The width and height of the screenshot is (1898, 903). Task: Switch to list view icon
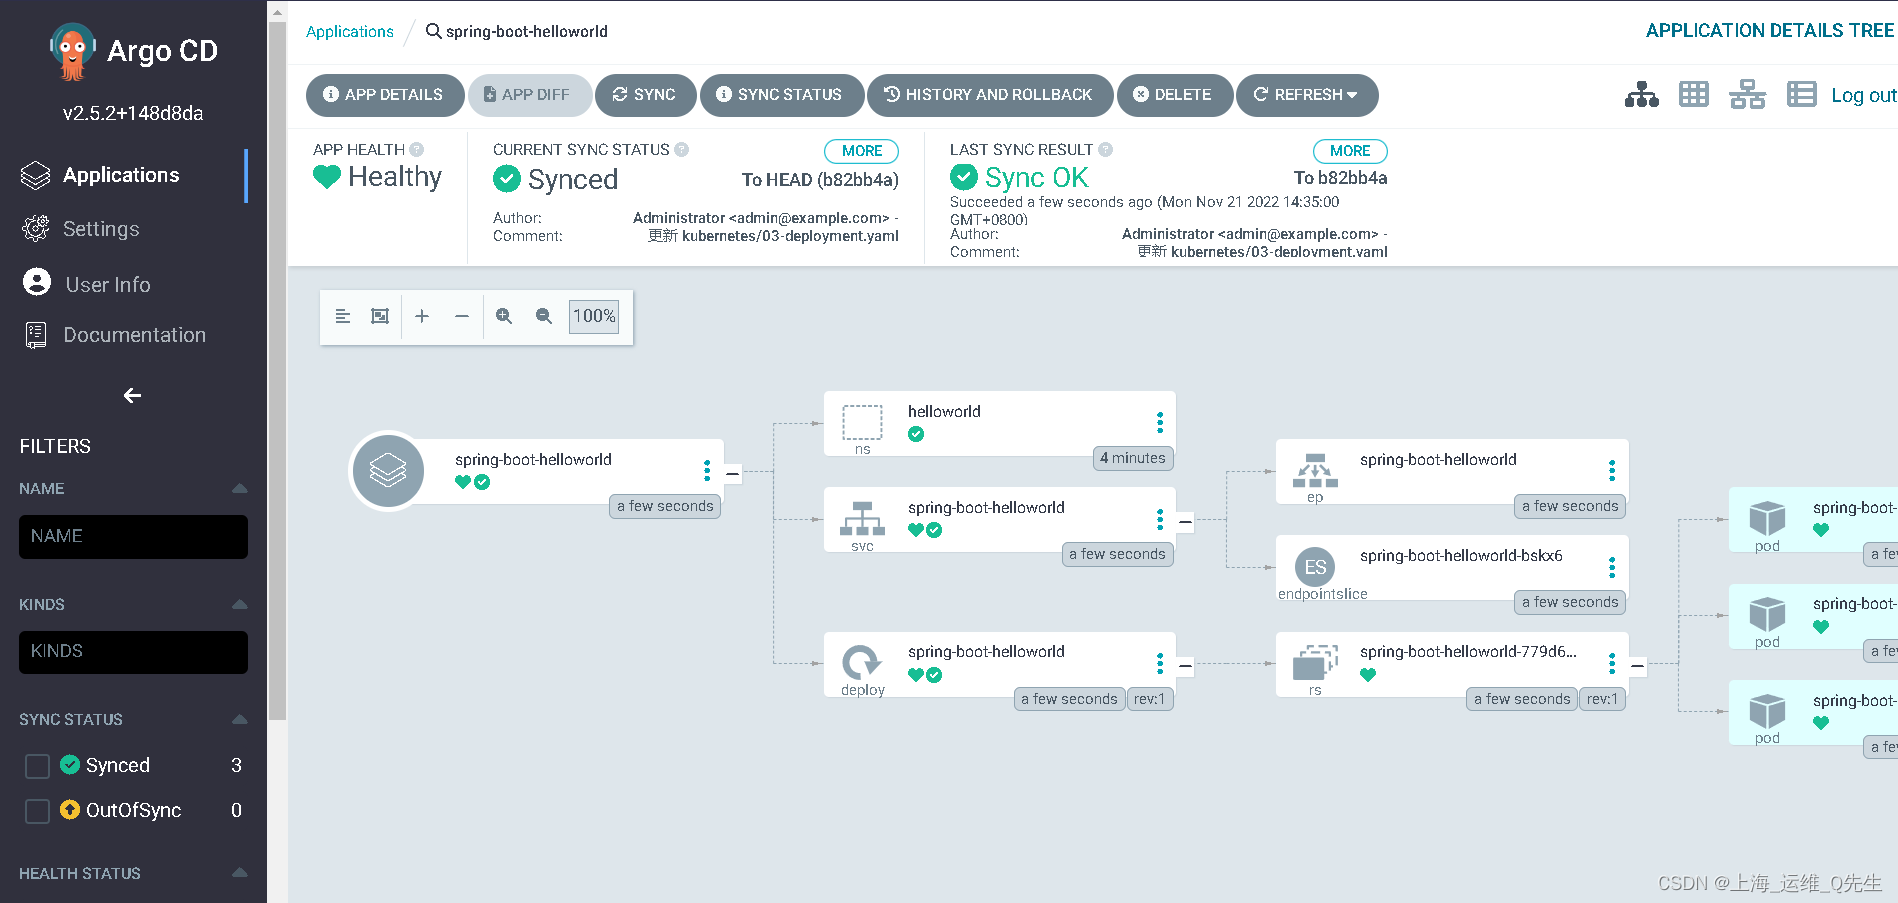point(1801,95)
